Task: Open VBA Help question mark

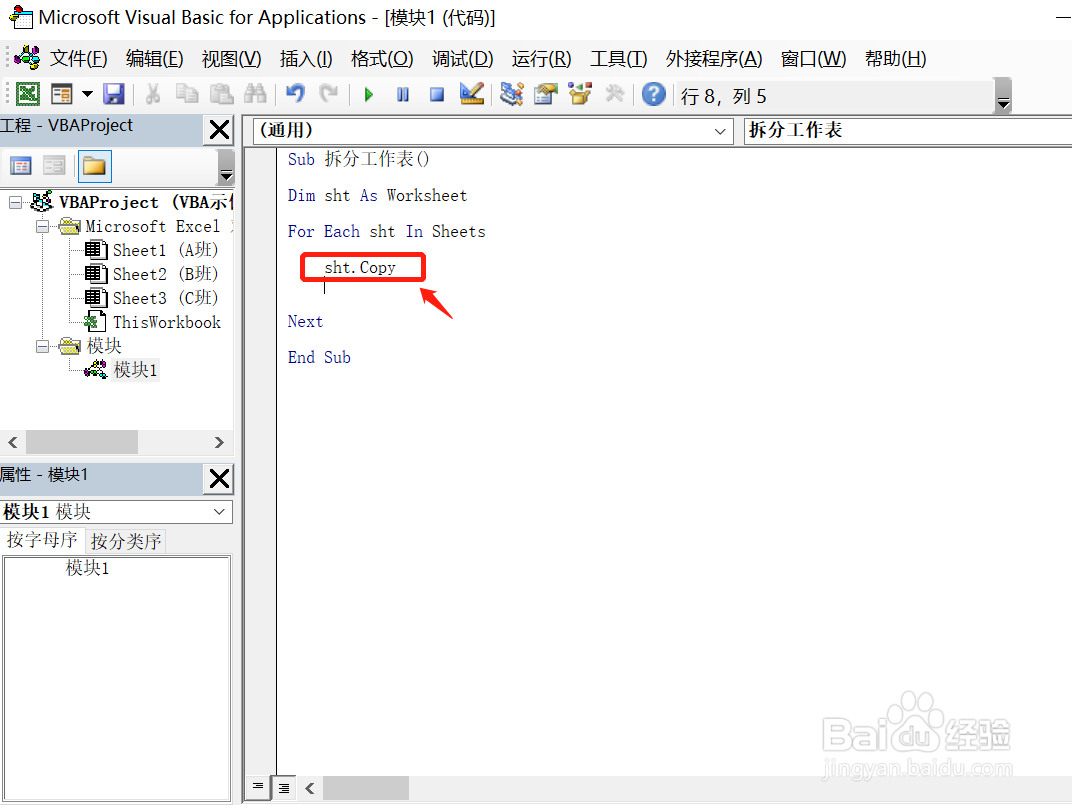Action: coord(654,94)
